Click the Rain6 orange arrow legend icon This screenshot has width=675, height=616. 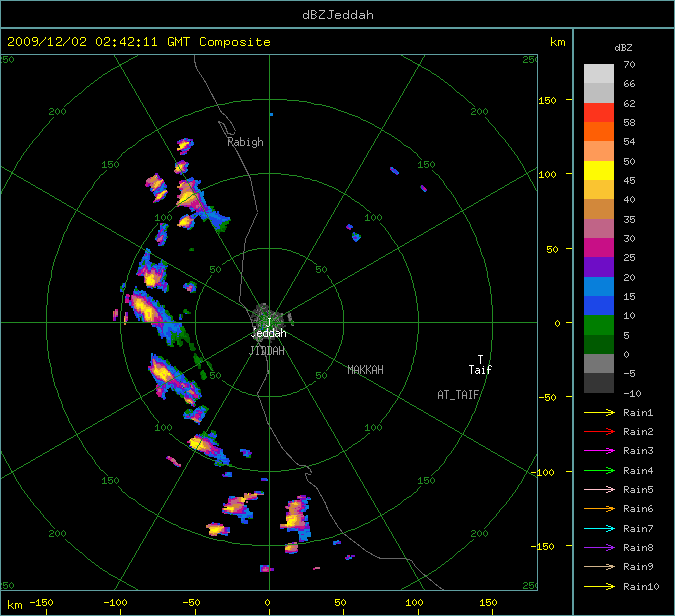599,508
